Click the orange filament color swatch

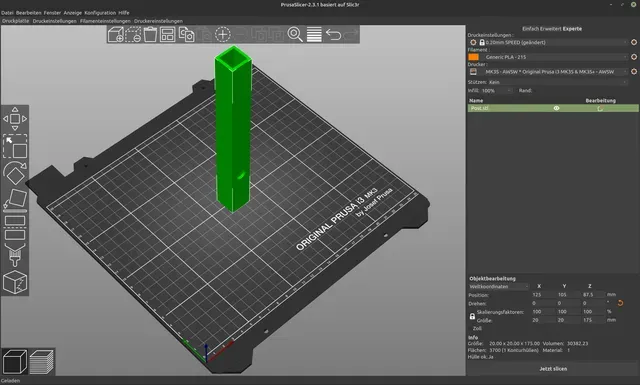(473, 57)
